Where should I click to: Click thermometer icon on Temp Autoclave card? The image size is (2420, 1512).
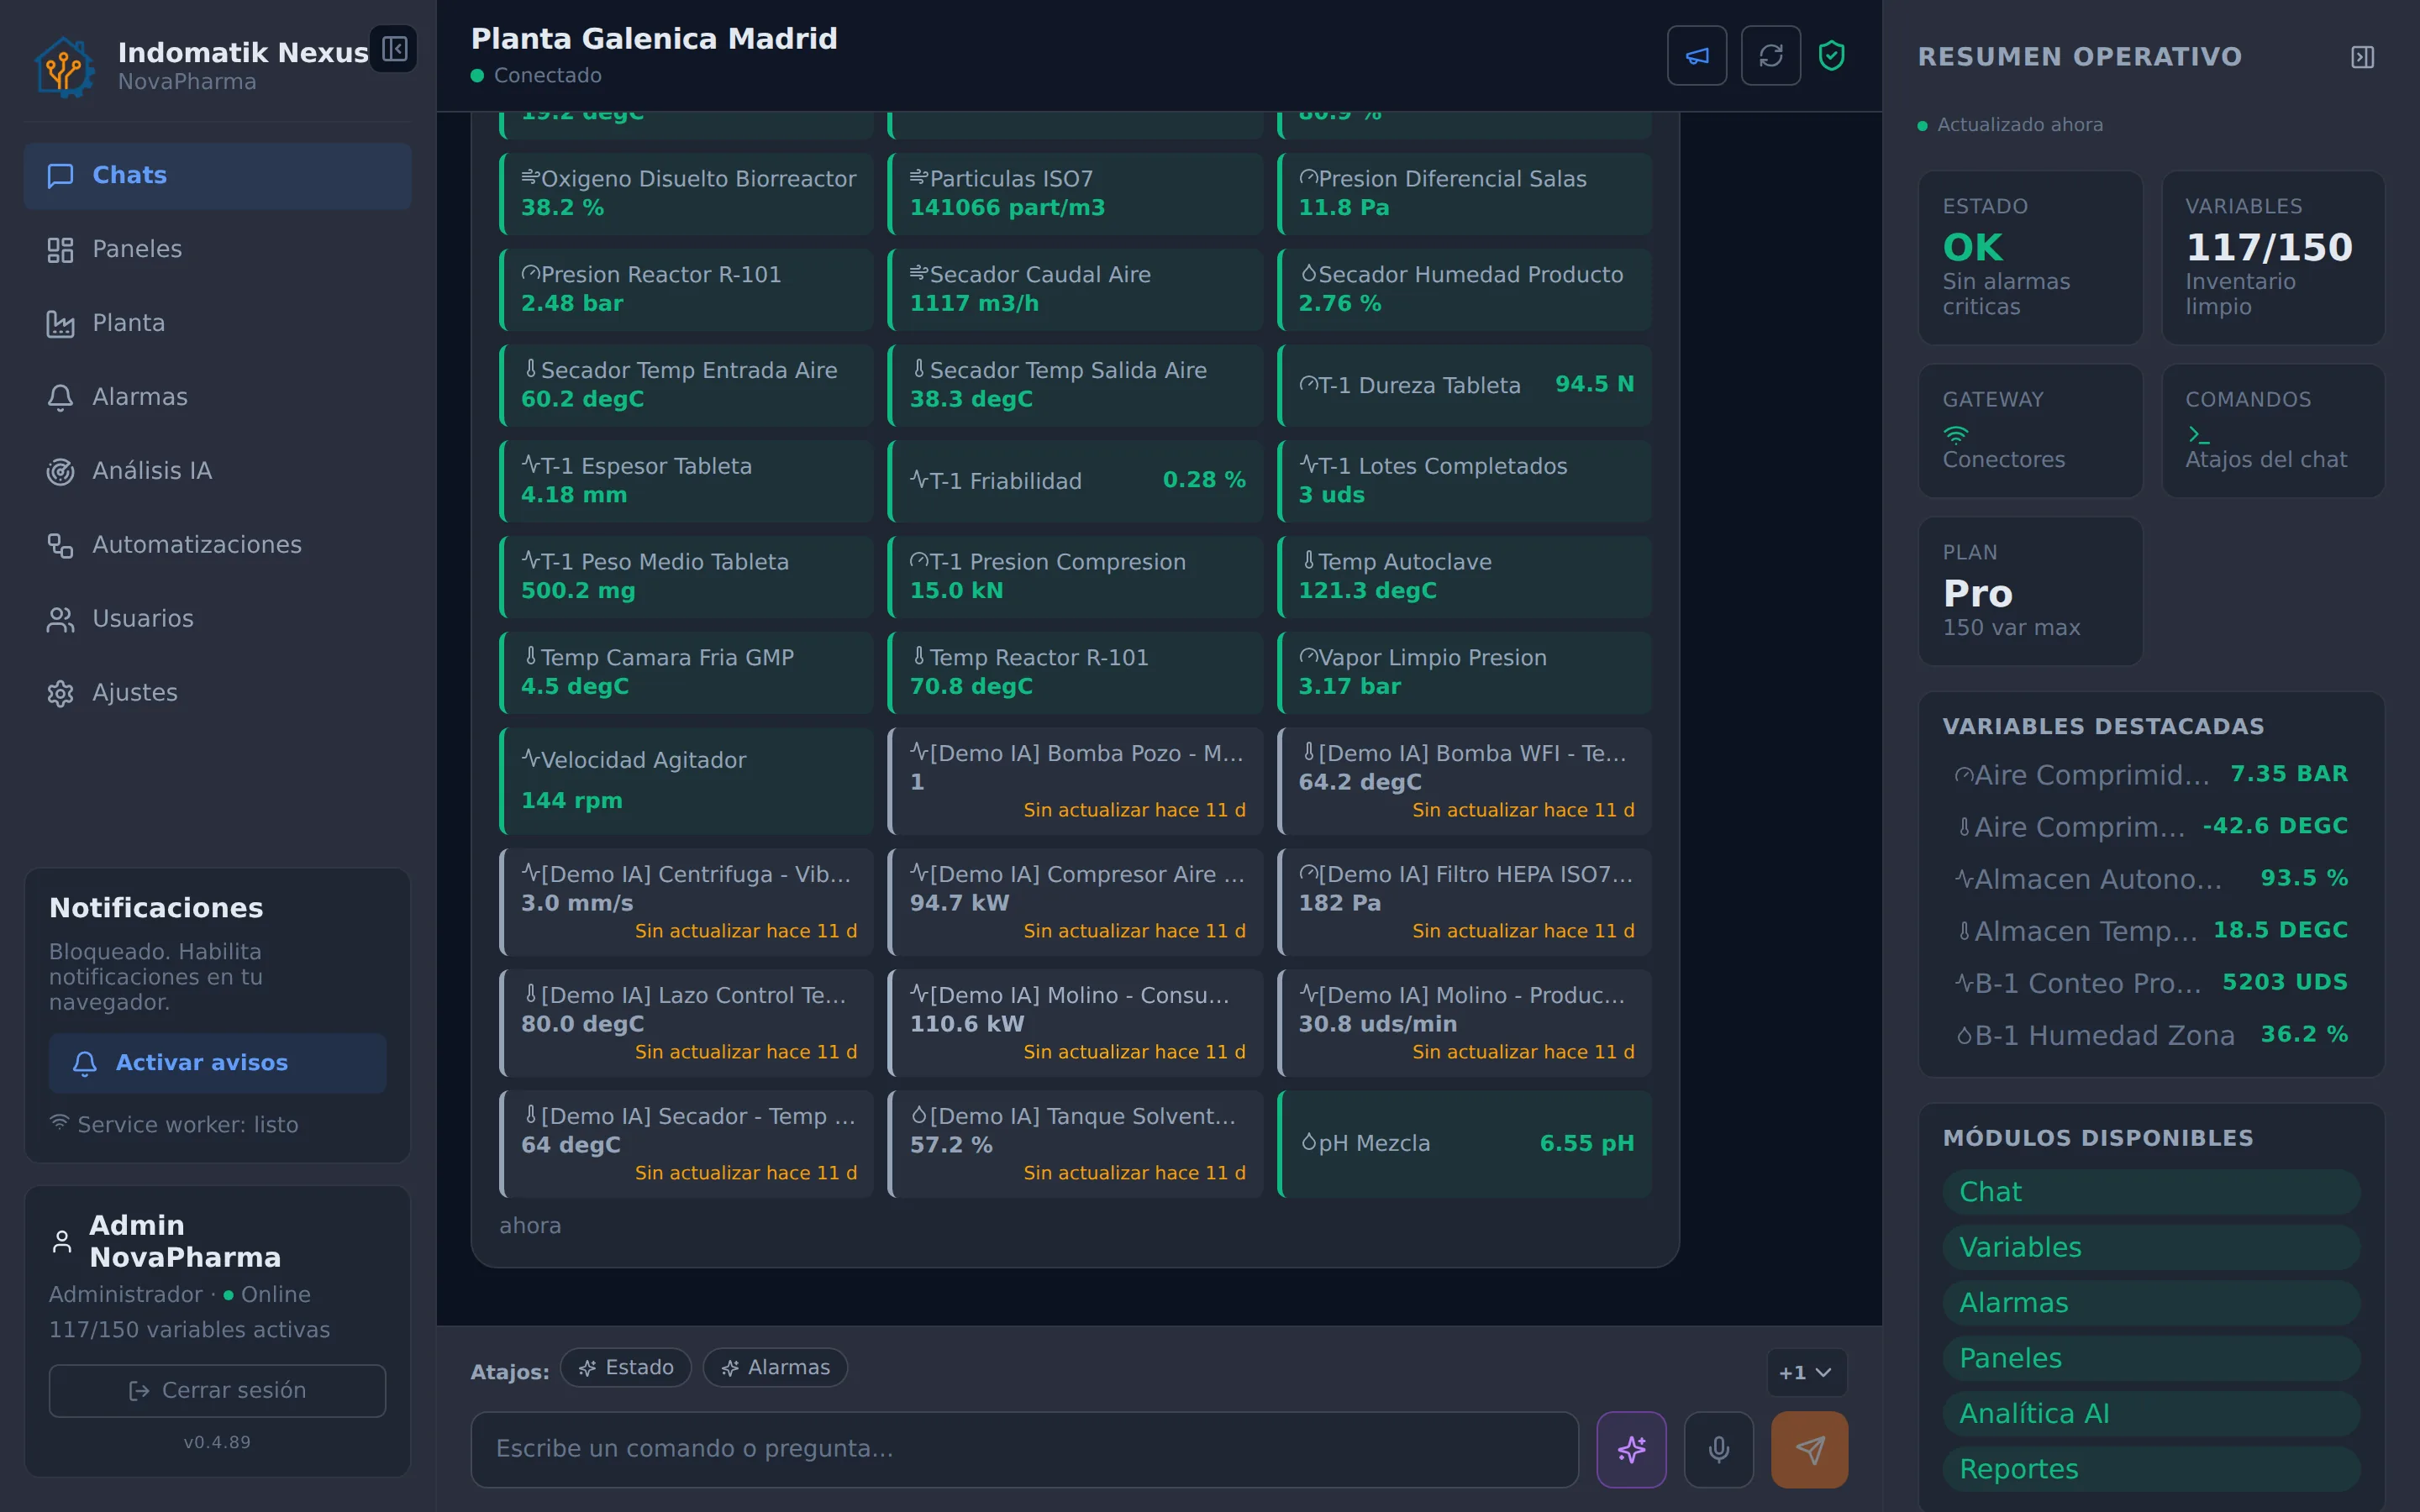coord(1308,561)
